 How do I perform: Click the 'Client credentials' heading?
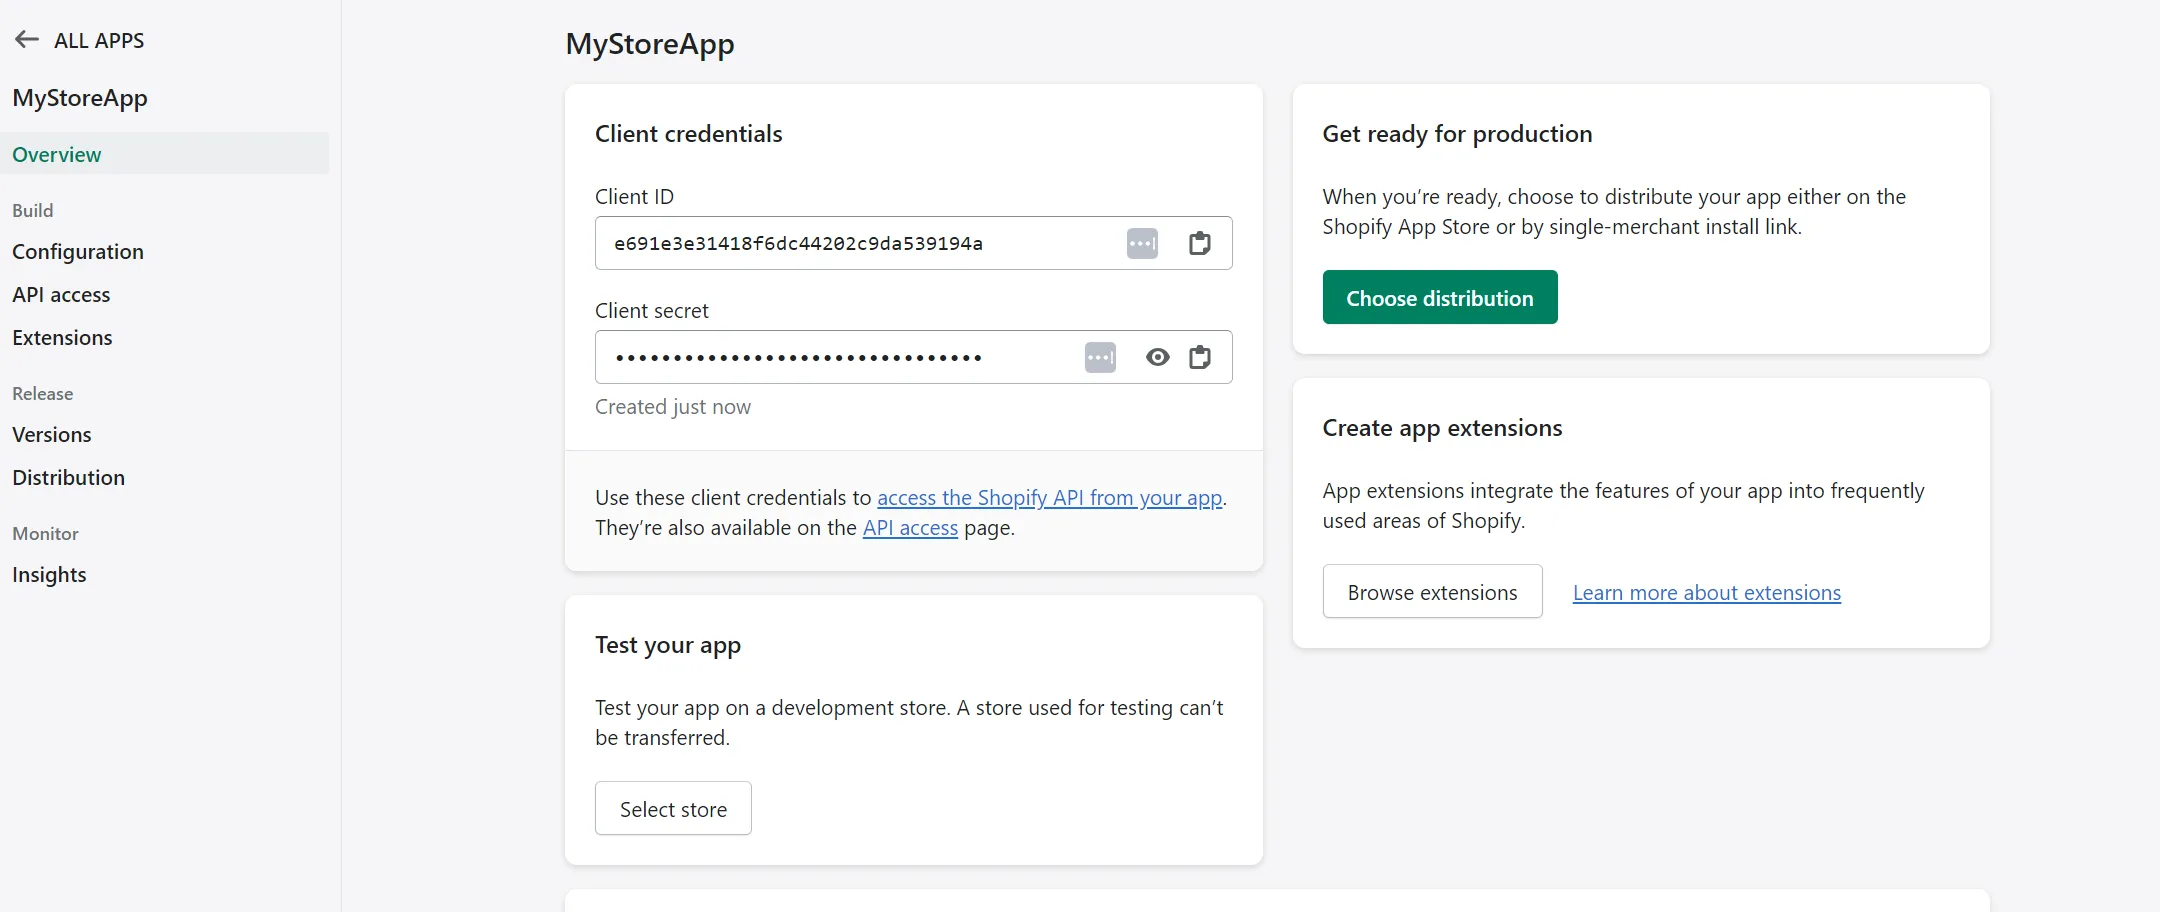click(x=689, y=134)
